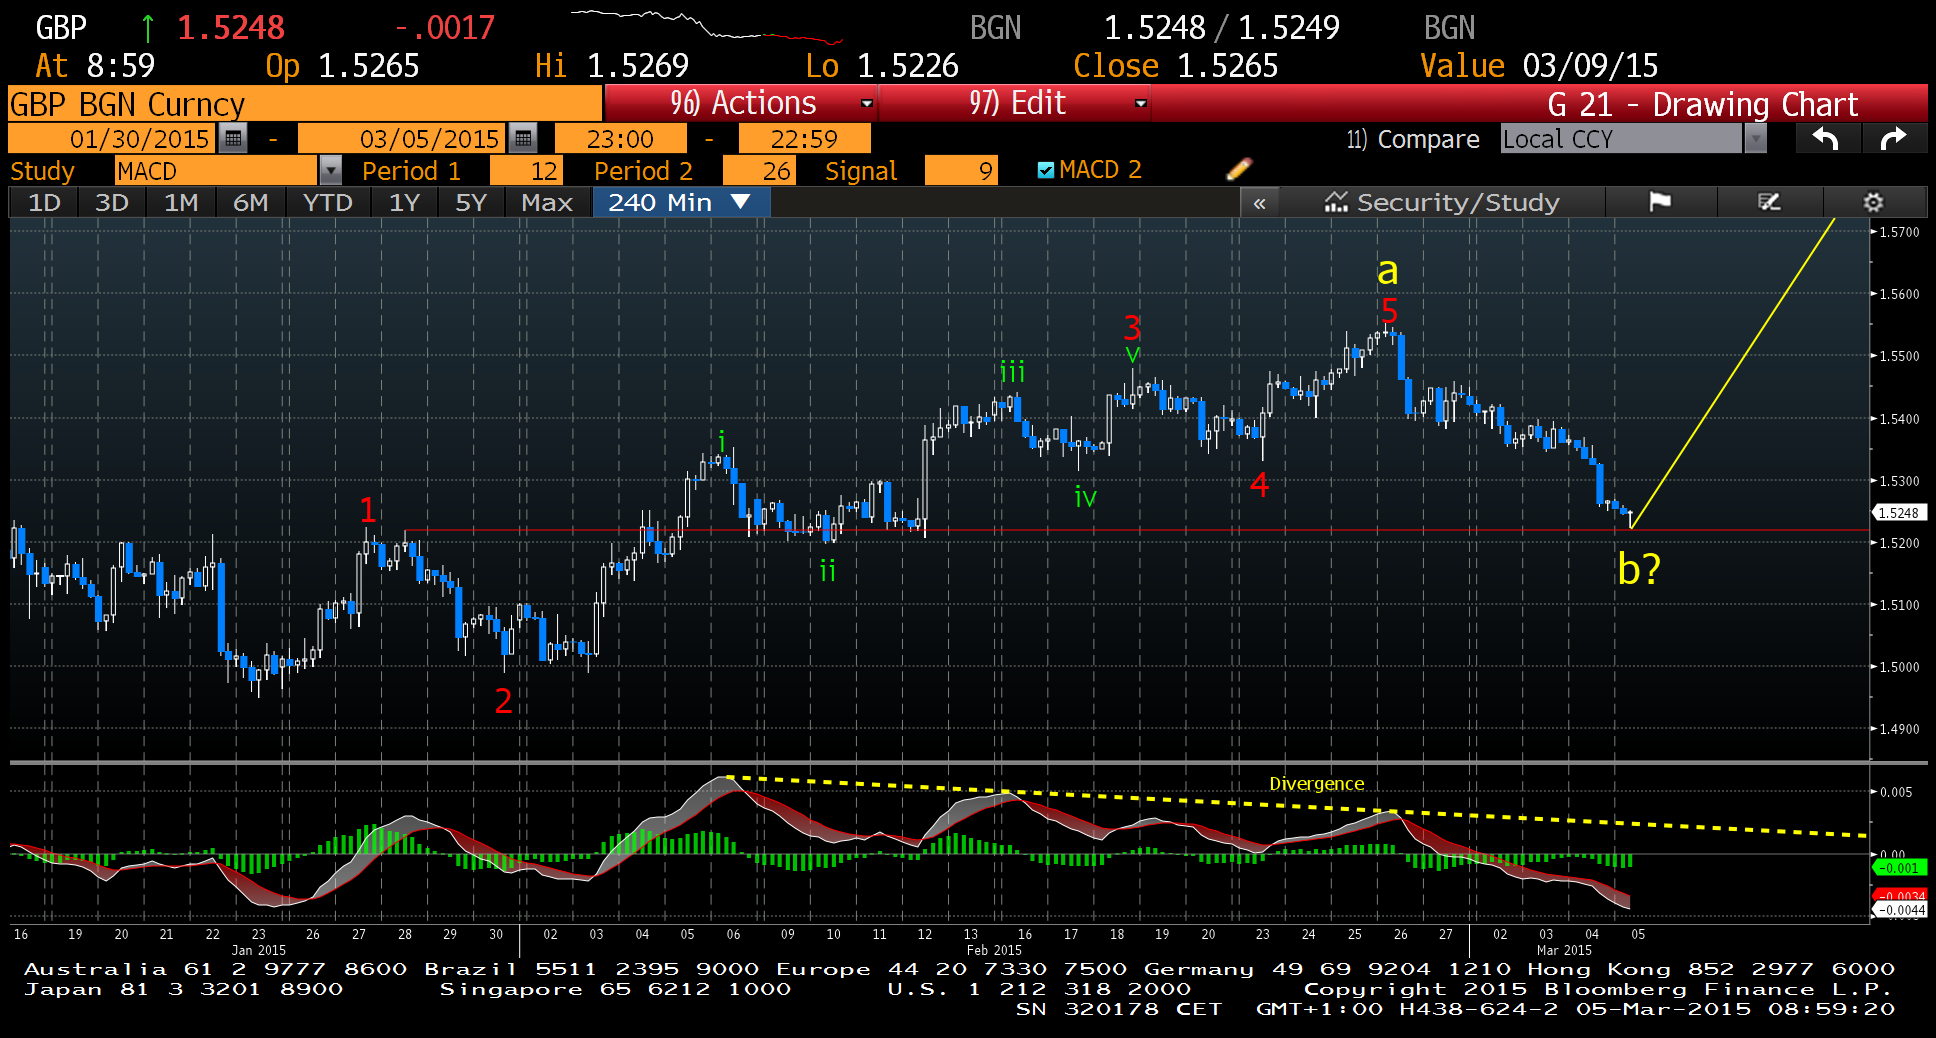
Task: Open chart settings gear icon
Action: [1873, 202]
